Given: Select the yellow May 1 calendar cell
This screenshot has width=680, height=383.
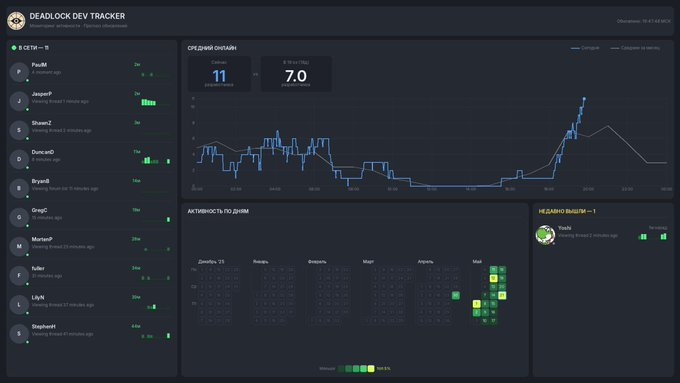Looking at the screenshot, I should point(476,304).
